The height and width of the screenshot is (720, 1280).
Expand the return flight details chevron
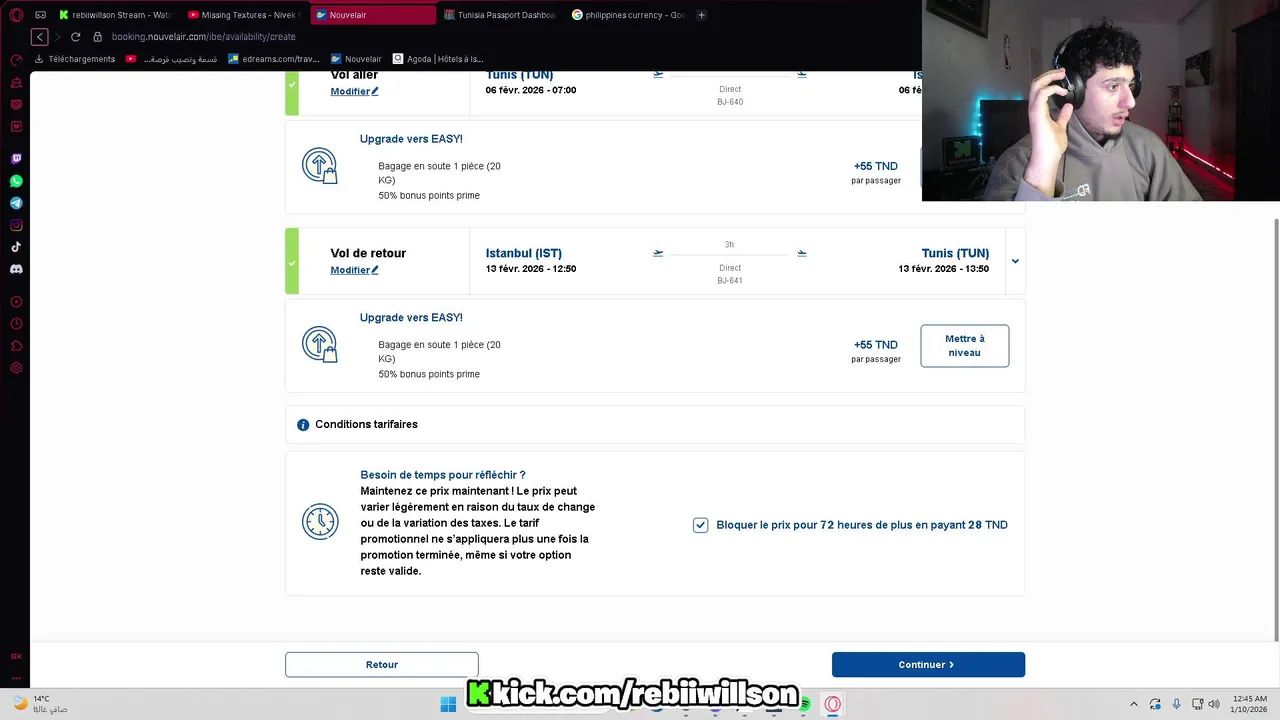[1015, 261]
